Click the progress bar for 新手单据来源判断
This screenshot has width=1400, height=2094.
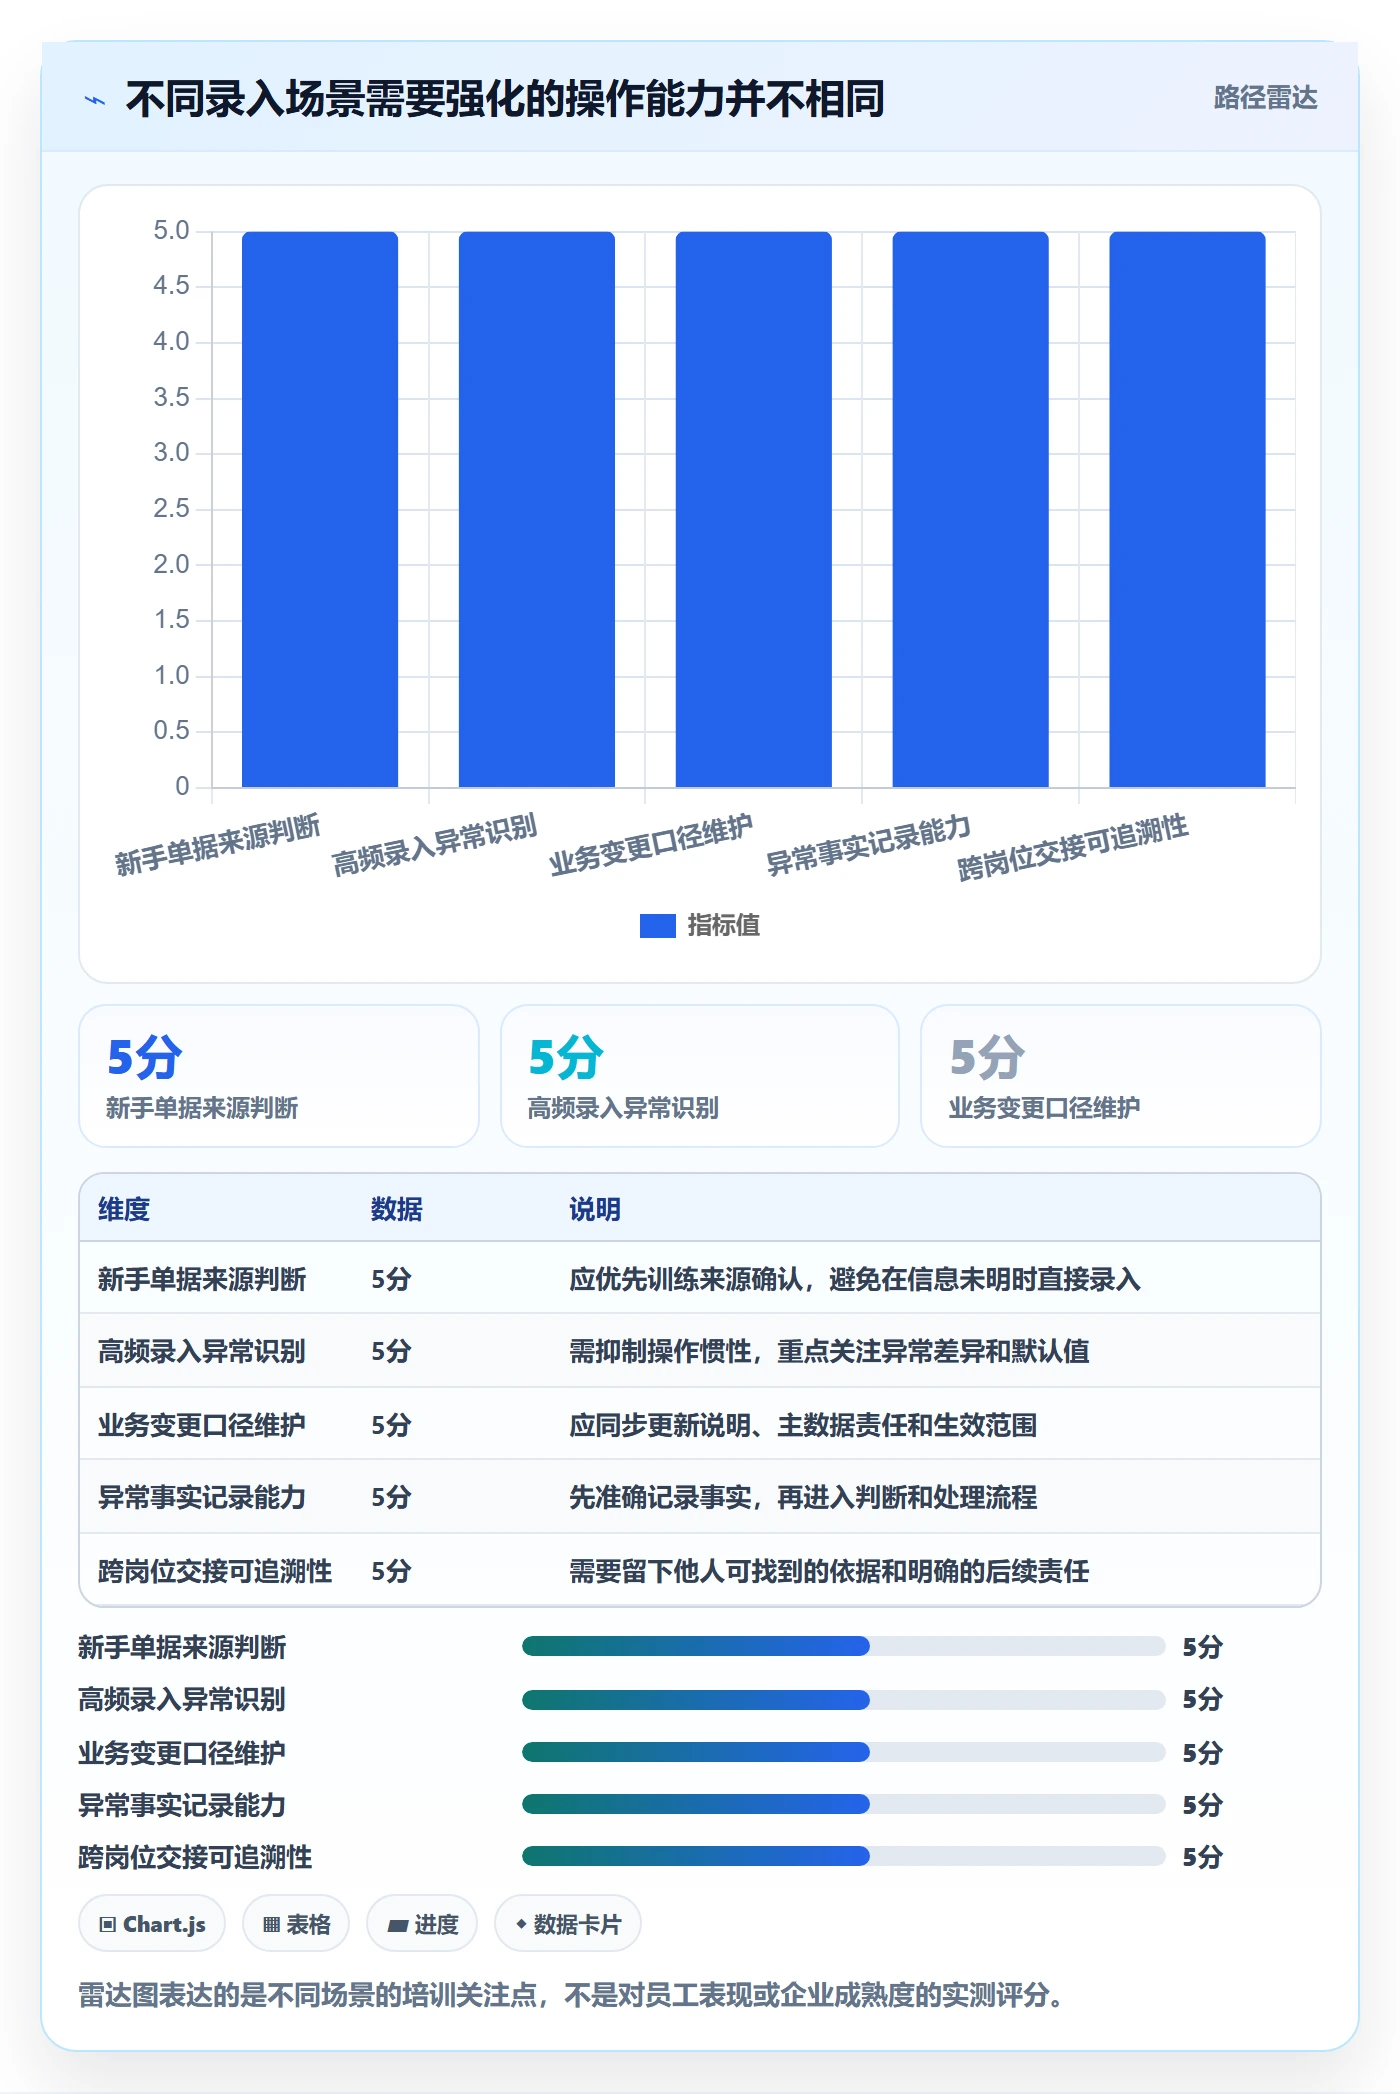coord(844,1646)
